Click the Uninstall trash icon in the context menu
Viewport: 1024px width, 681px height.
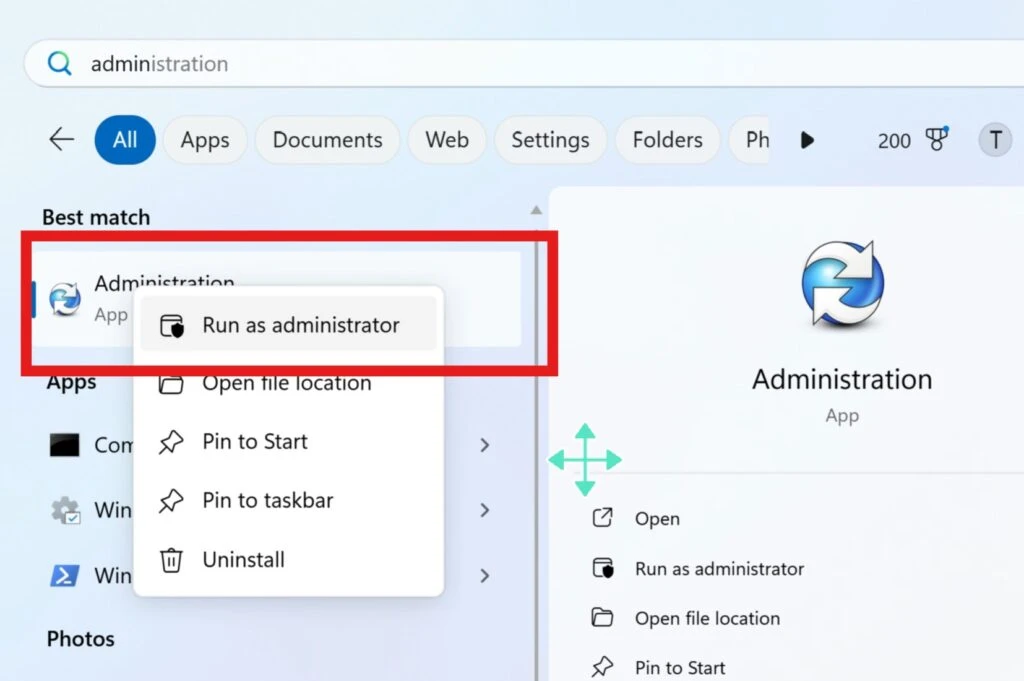point(172,560)
